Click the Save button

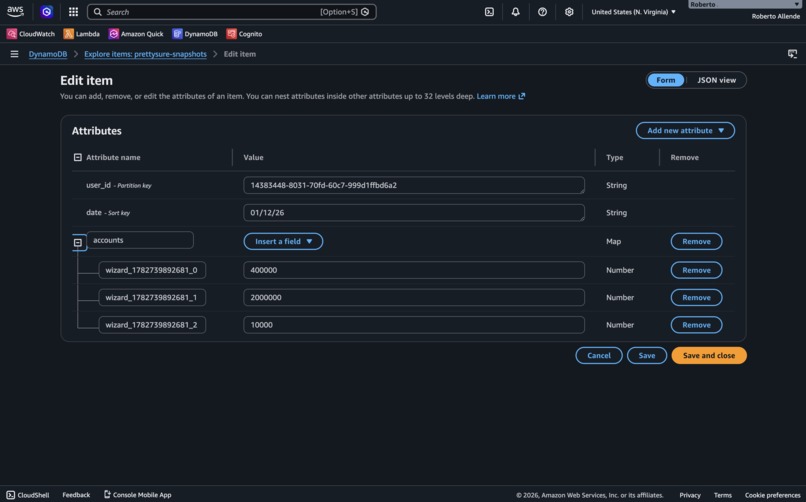point(647,356)
